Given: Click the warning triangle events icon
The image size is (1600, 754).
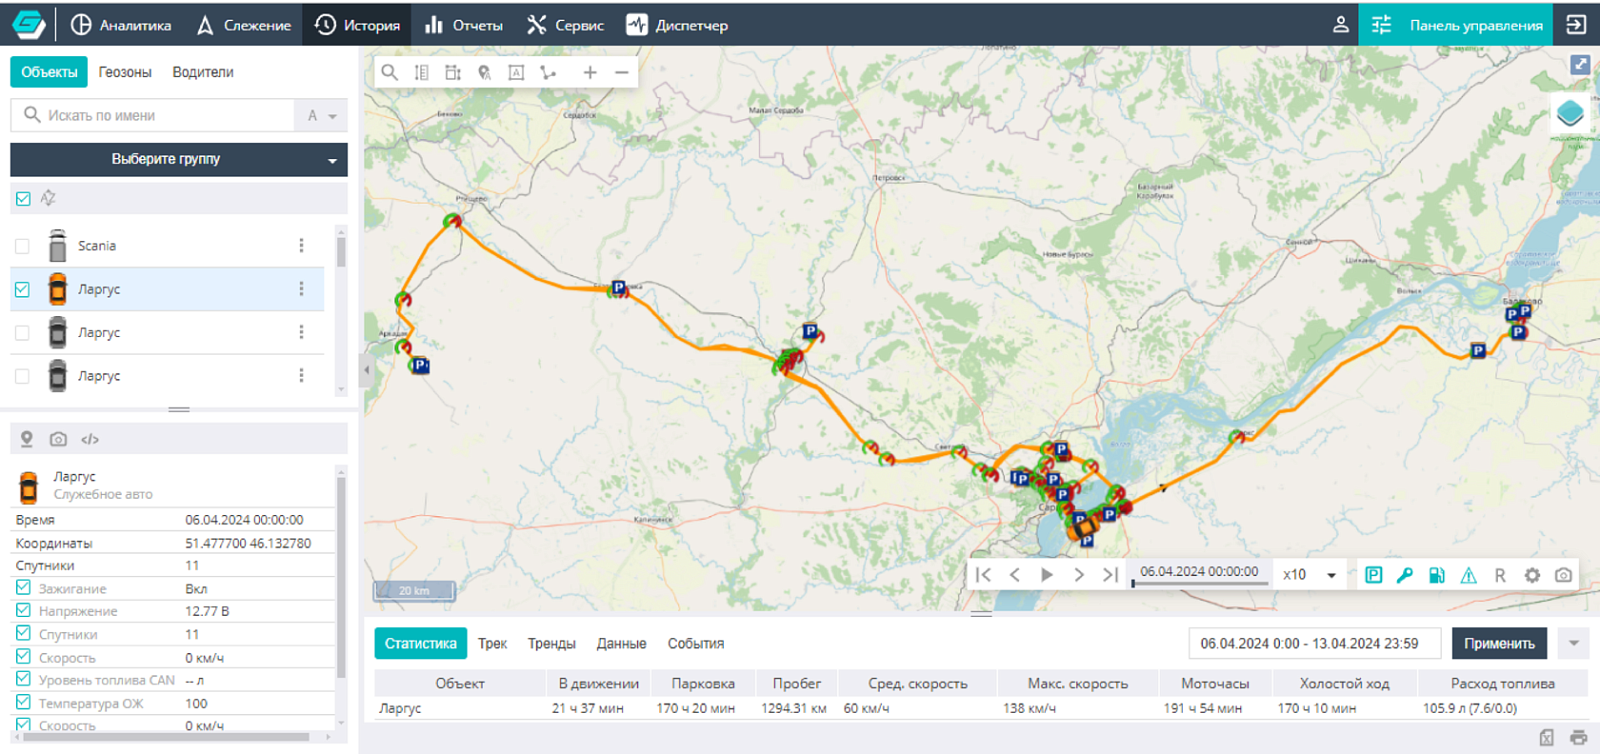Looking at the screenshot, I should coord(1468,575).
